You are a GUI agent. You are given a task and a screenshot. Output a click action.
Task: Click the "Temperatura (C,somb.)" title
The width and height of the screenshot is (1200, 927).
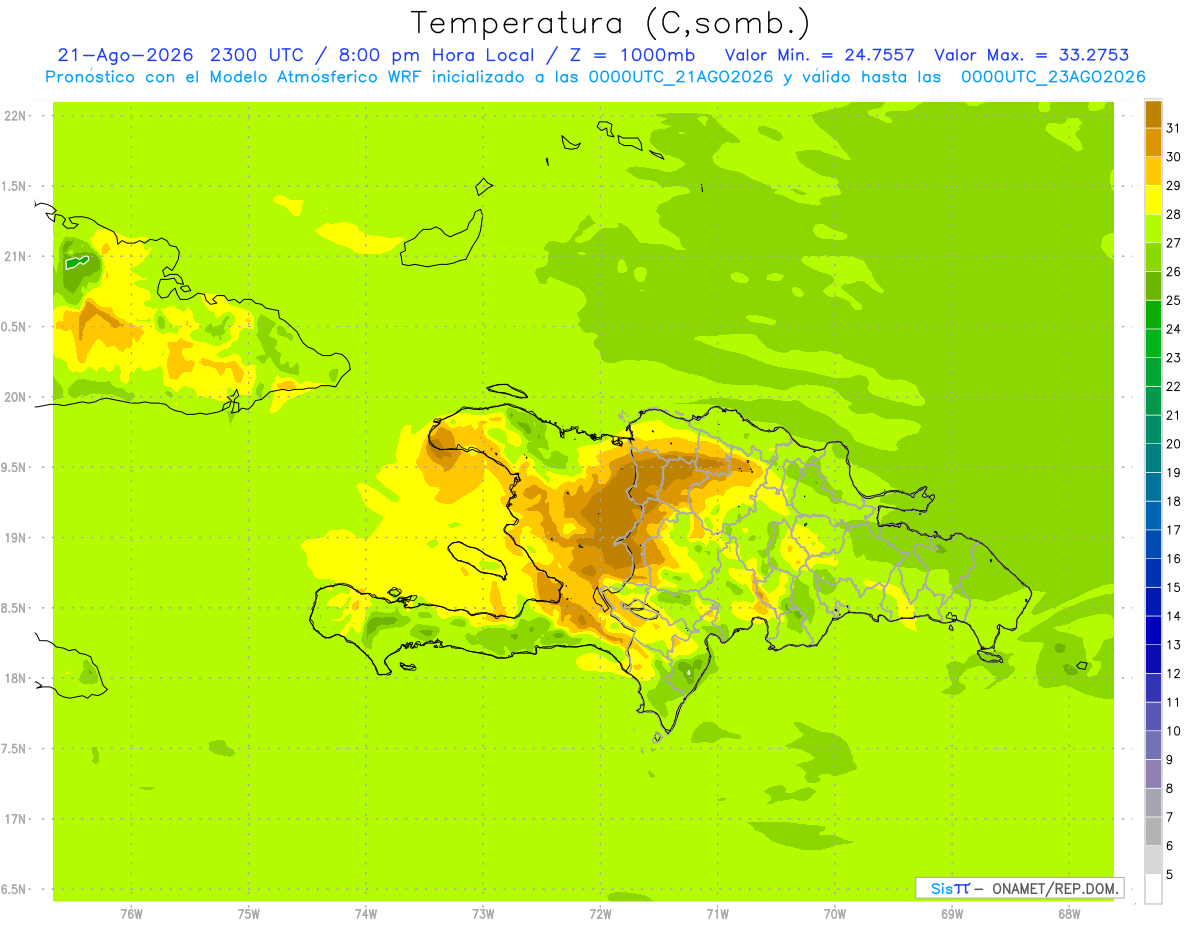[x=611, y=23]
